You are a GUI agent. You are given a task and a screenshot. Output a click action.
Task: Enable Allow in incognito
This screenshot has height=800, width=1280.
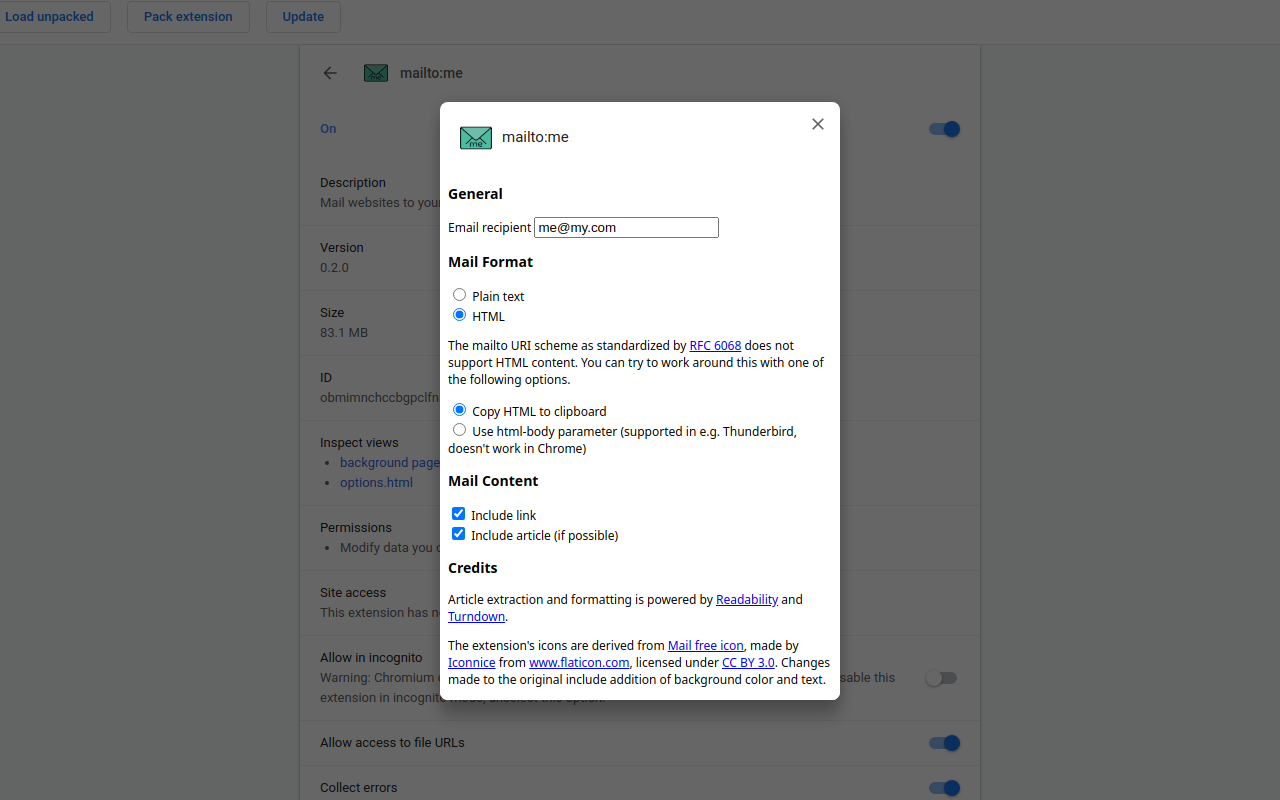[x=941, y=677]
